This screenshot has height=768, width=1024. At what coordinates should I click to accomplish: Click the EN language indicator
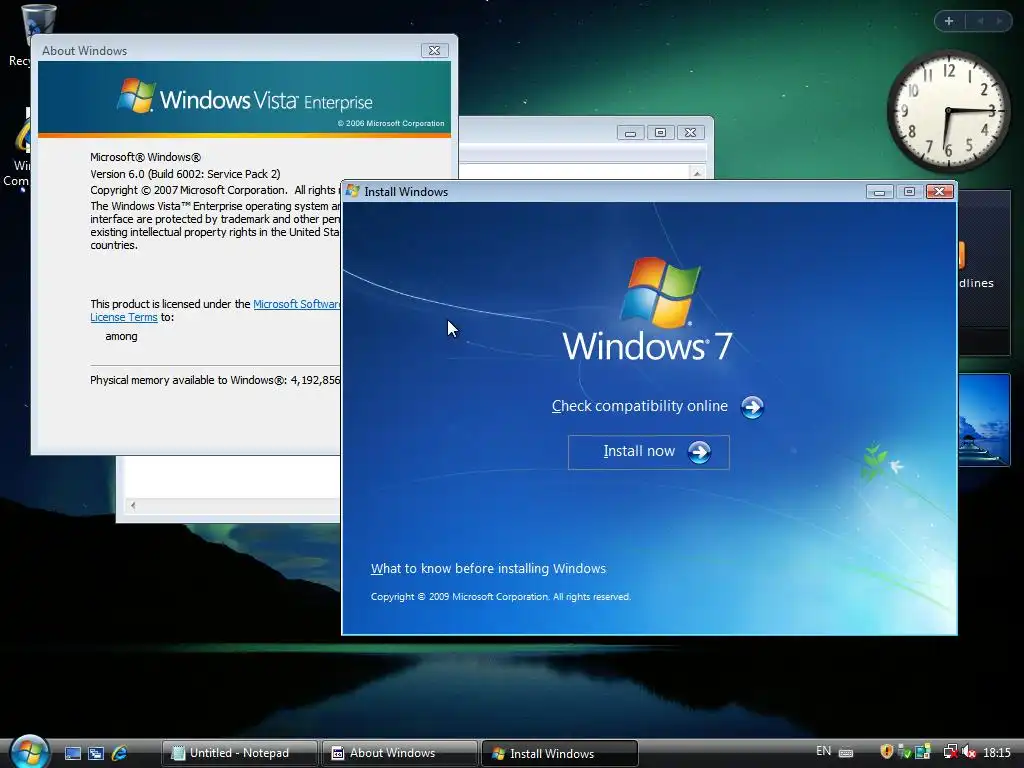(824, 751)
